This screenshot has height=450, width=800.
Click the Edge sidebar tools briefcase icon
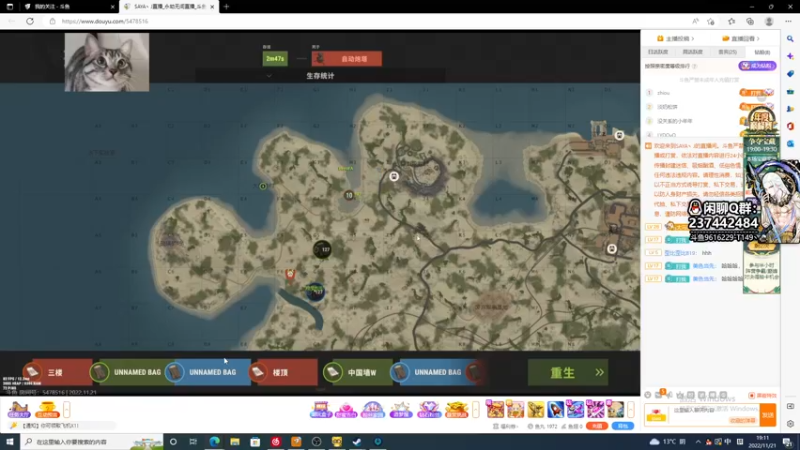click(790, 91)
